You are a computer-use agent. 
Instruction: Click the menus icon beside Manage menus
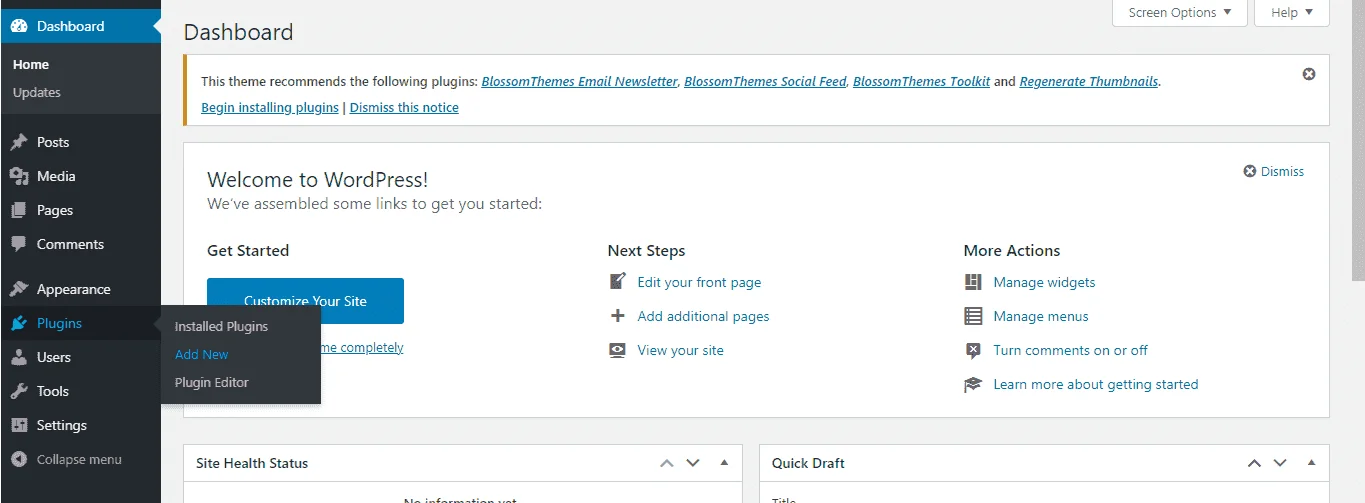973,316
